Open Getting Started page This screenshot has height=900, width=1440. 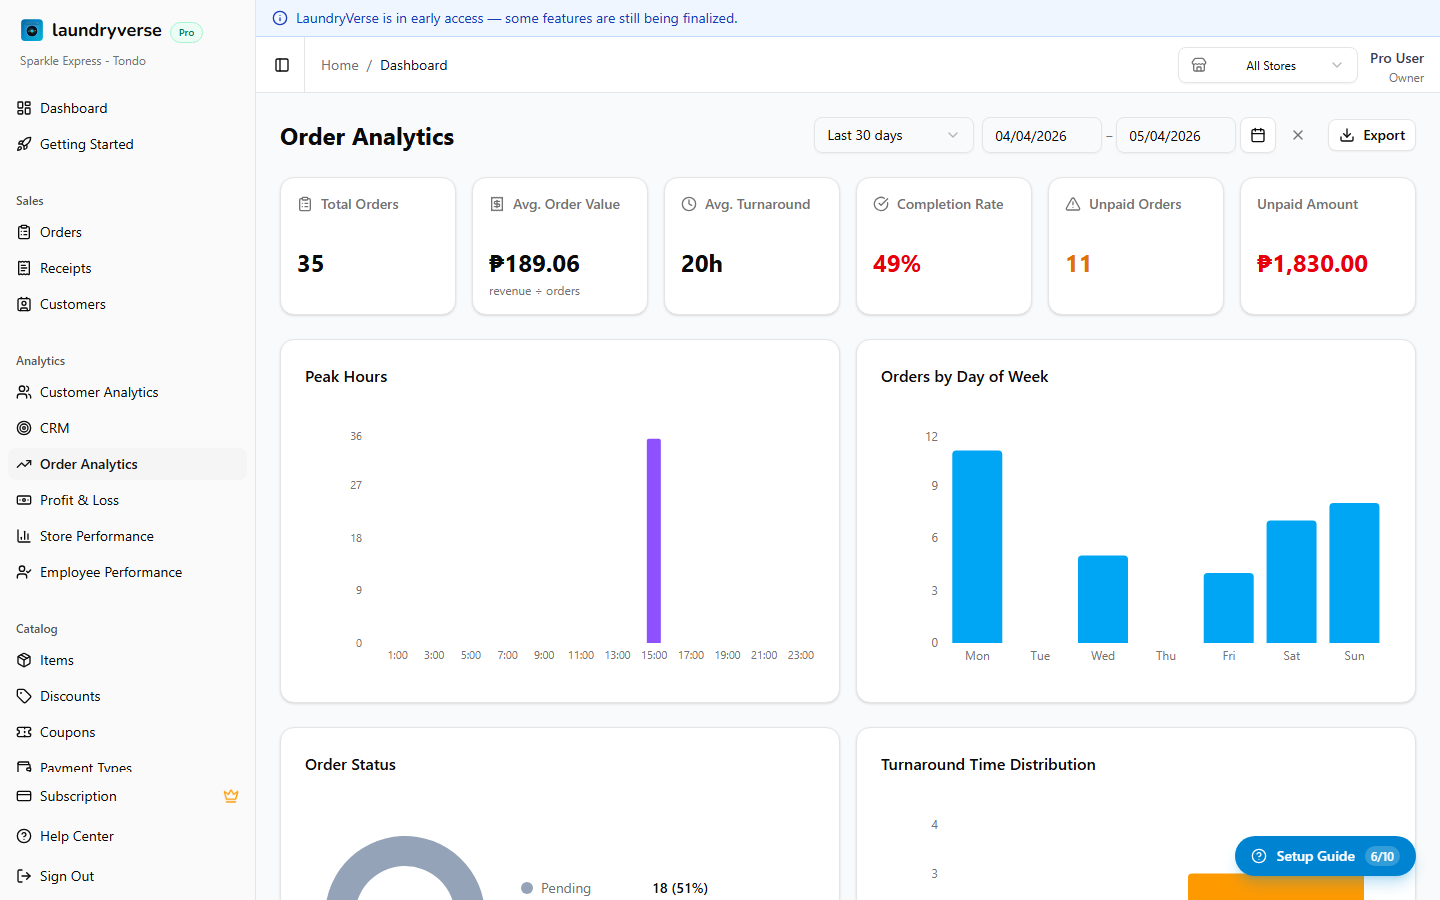pyautogui.click(x=127, y=144)
